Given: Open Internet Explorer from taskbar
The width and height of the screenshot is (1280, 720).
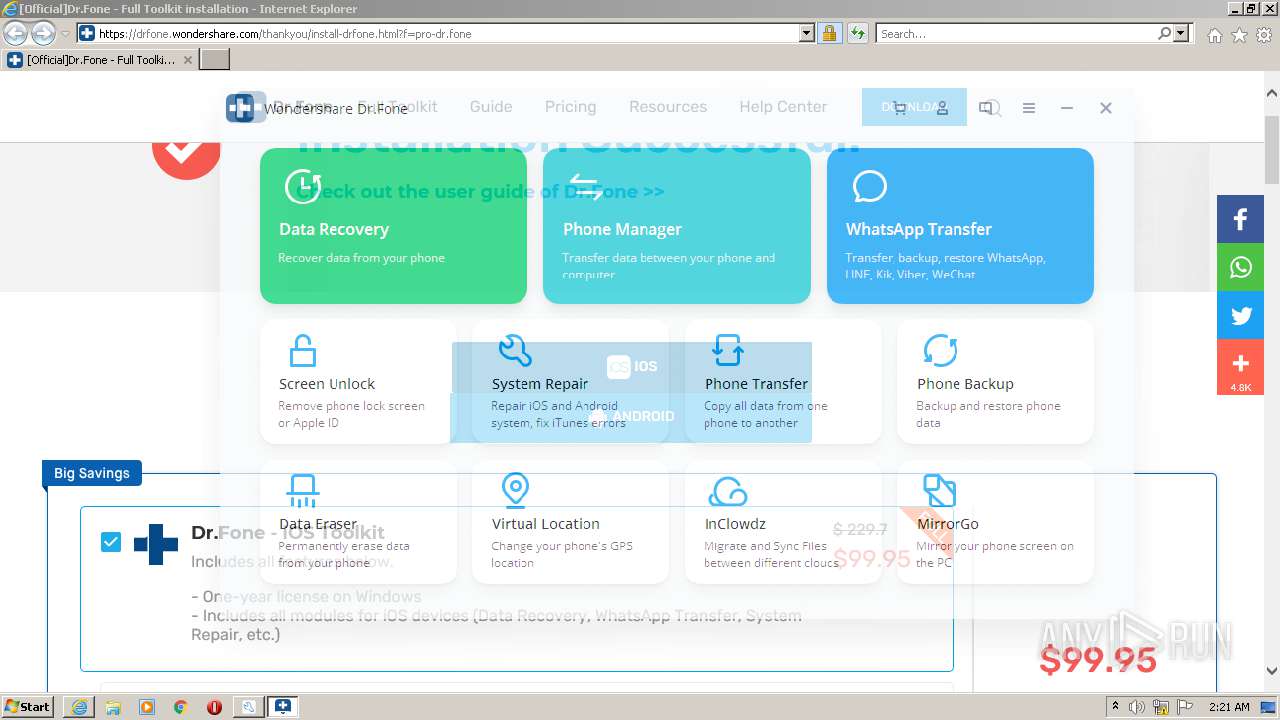Looking at the screenshot, I should click(79, 707).
